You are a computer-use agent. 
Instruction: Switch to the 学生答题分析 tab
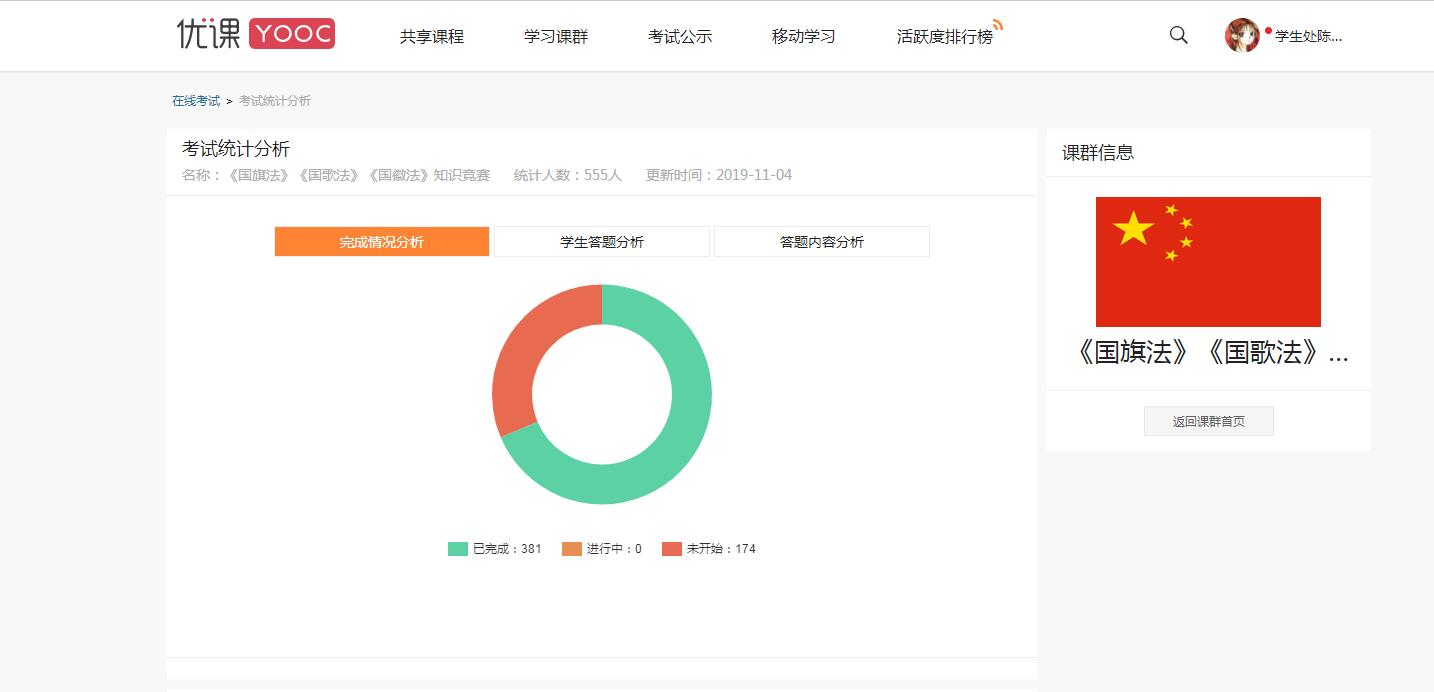[601, 242]
